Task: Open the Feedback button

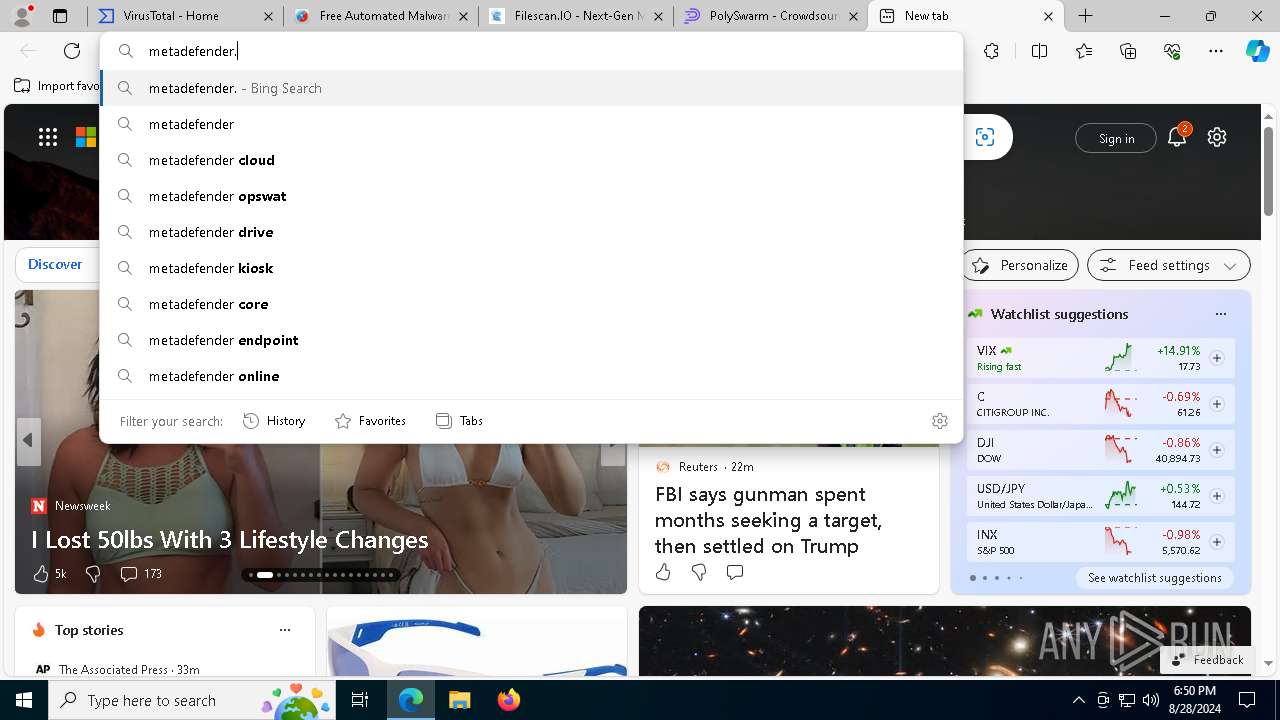Action: tap(1206, 660)
